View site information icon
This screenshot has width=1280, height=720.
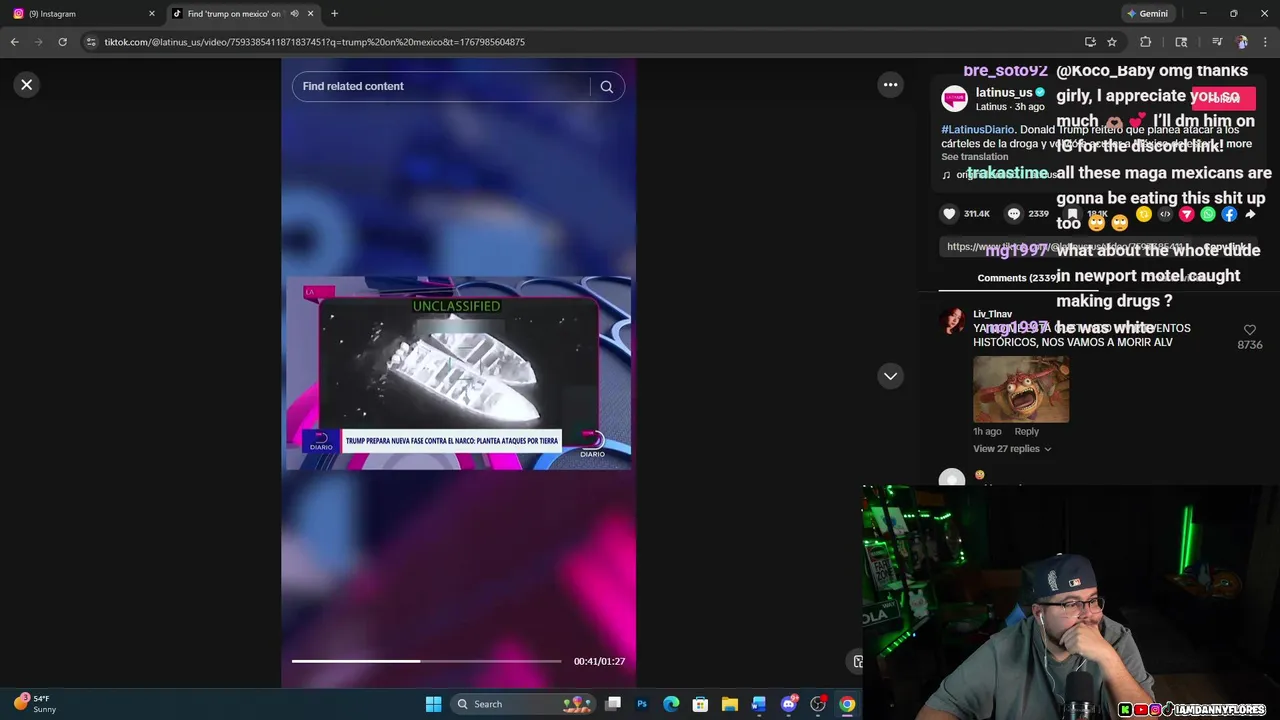[x=91, y=42]
